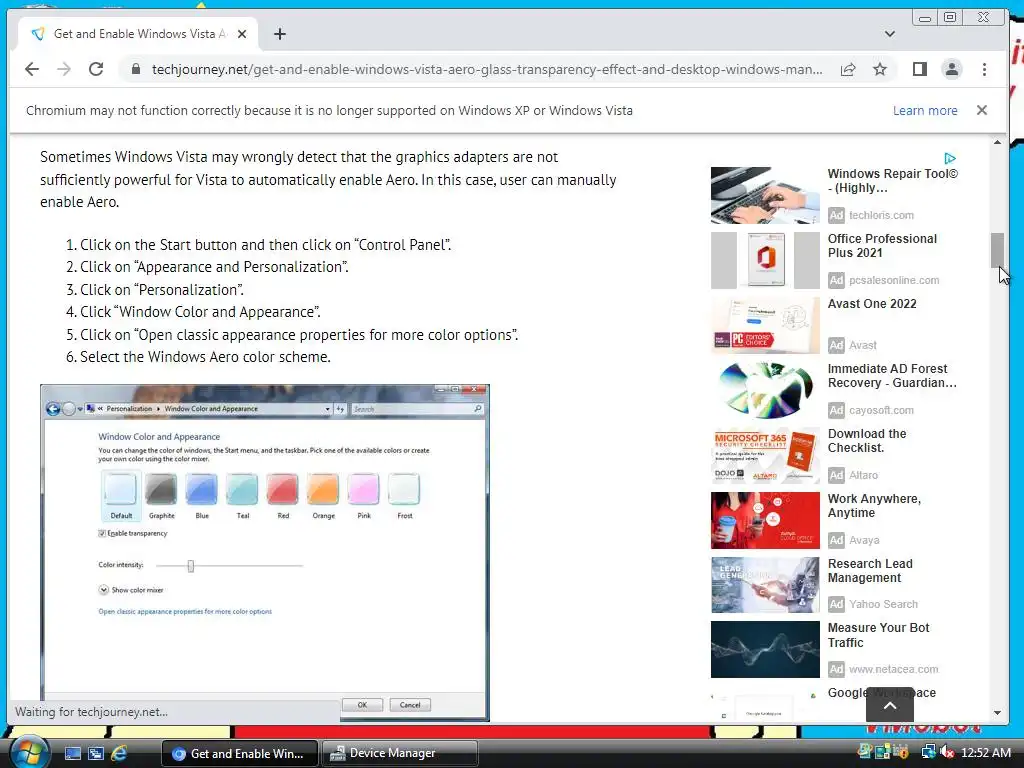Click the techloris.com ad source label
This screenshot has height=768, width=1024.
click(x=881, y=215)
